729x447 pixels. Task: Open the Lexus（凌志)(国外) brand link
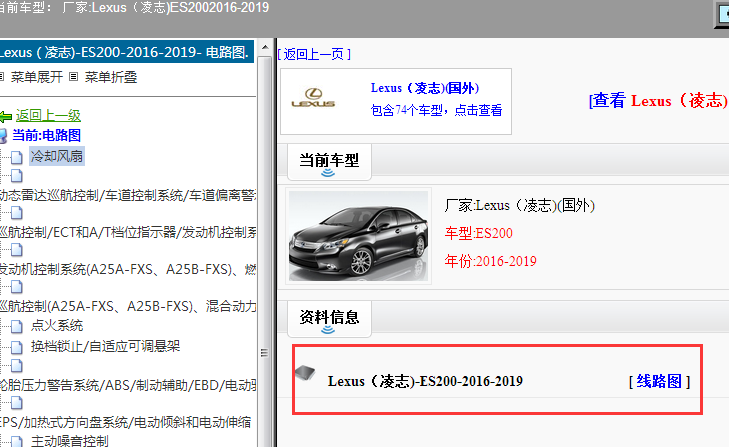(425, 88)
